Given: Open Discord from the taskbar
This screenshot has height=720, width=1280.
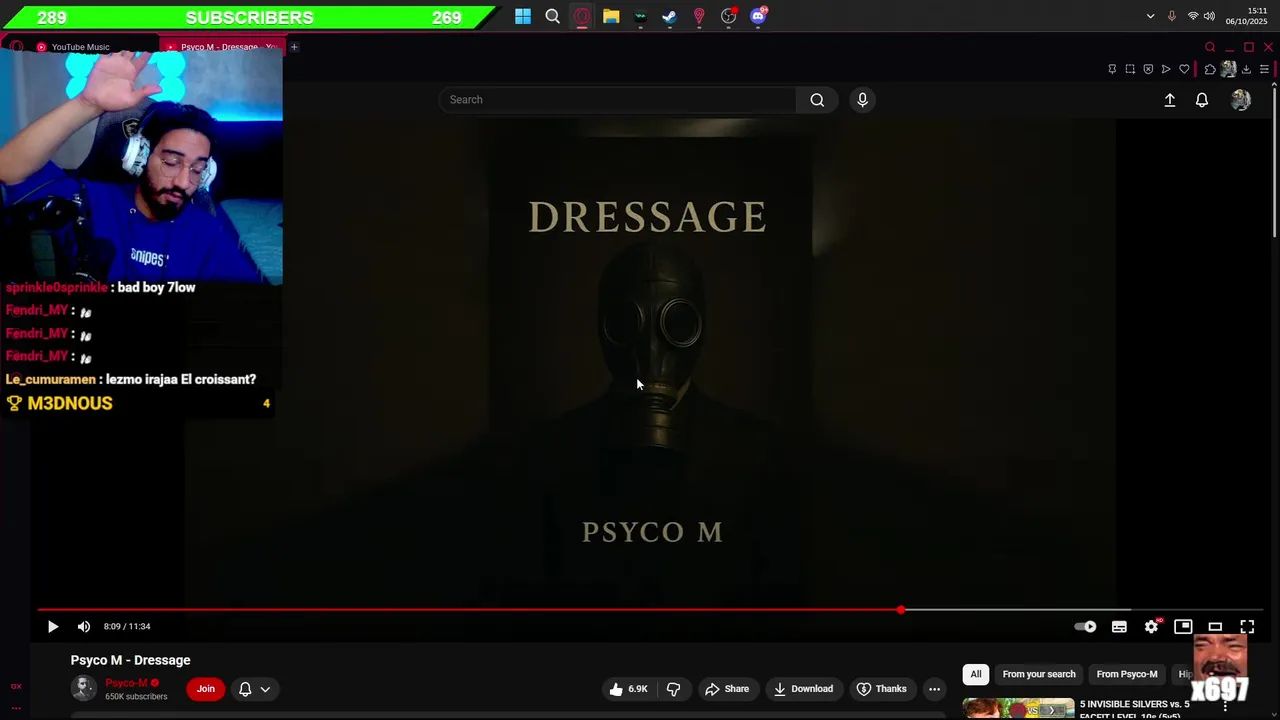Looking at the screenshot, I should pos(758,16).
